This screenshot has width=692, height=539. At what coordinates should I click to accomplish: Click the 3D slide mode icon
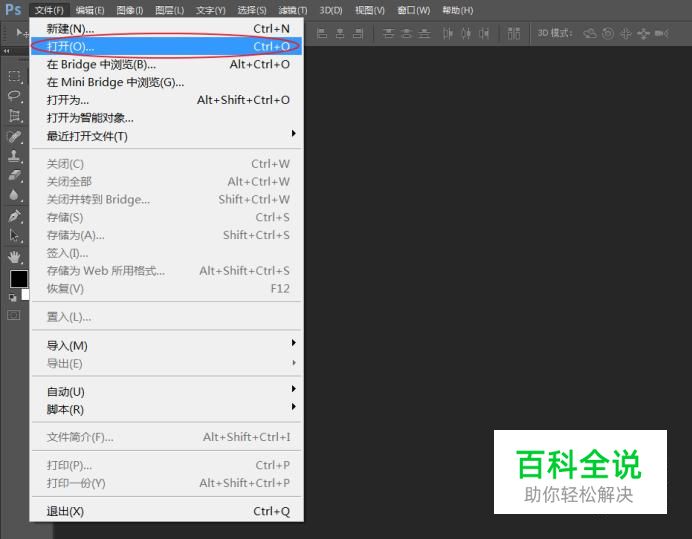[643, 33]
